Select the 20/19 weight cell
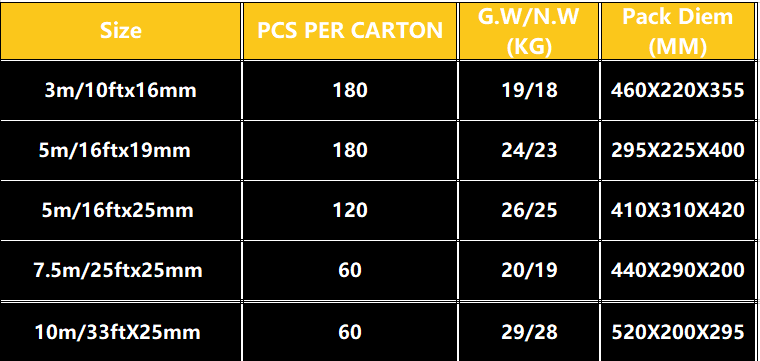The image size is (760, 361). [529, 270]
